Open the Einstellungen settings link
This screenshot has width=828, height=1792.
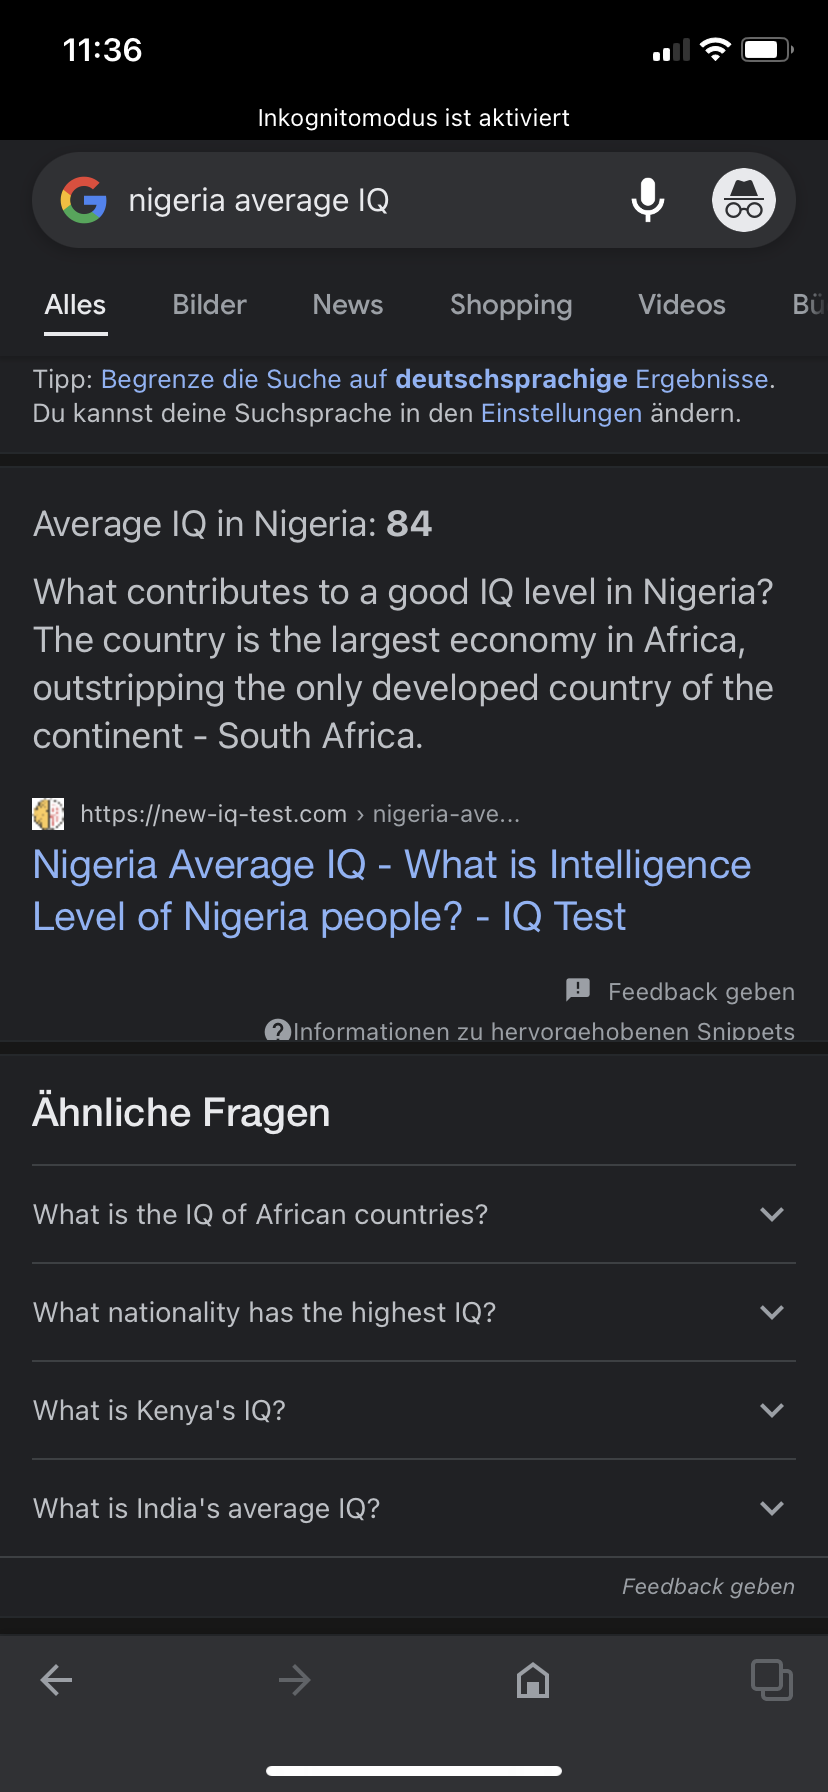coord(562,413)
